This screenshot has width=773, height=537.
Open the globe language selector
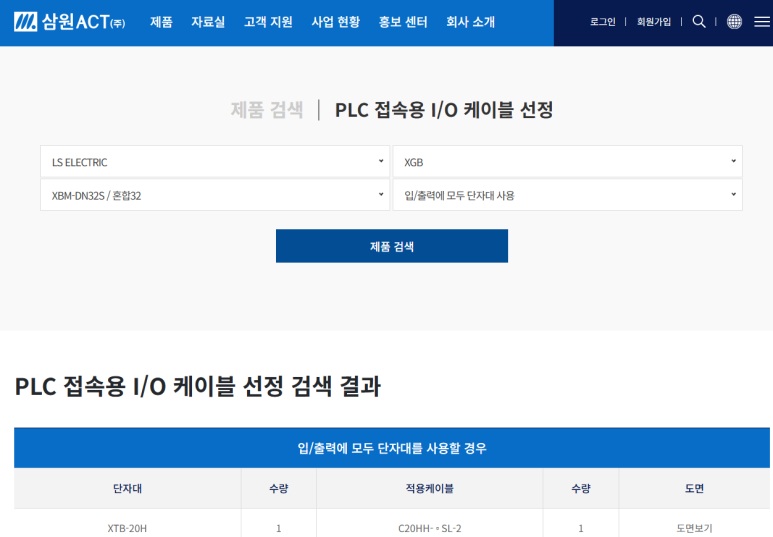coord(734,21)
